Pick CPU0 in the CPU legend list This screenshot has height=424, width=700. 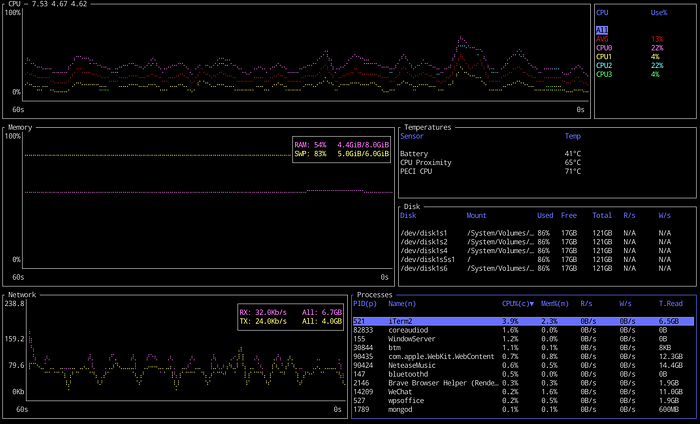click(x=629, y=48)
